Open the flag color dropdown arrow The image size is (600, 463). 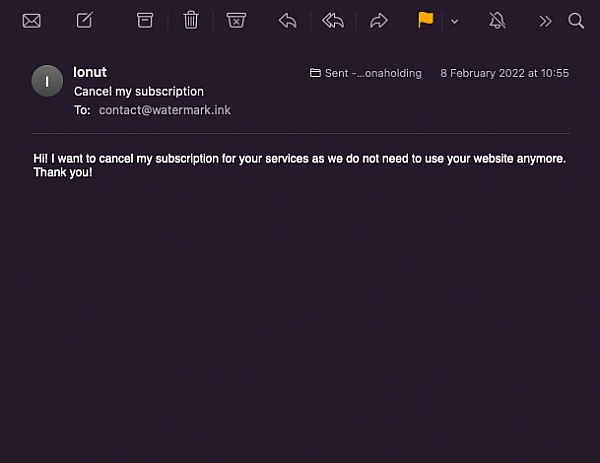455,22
